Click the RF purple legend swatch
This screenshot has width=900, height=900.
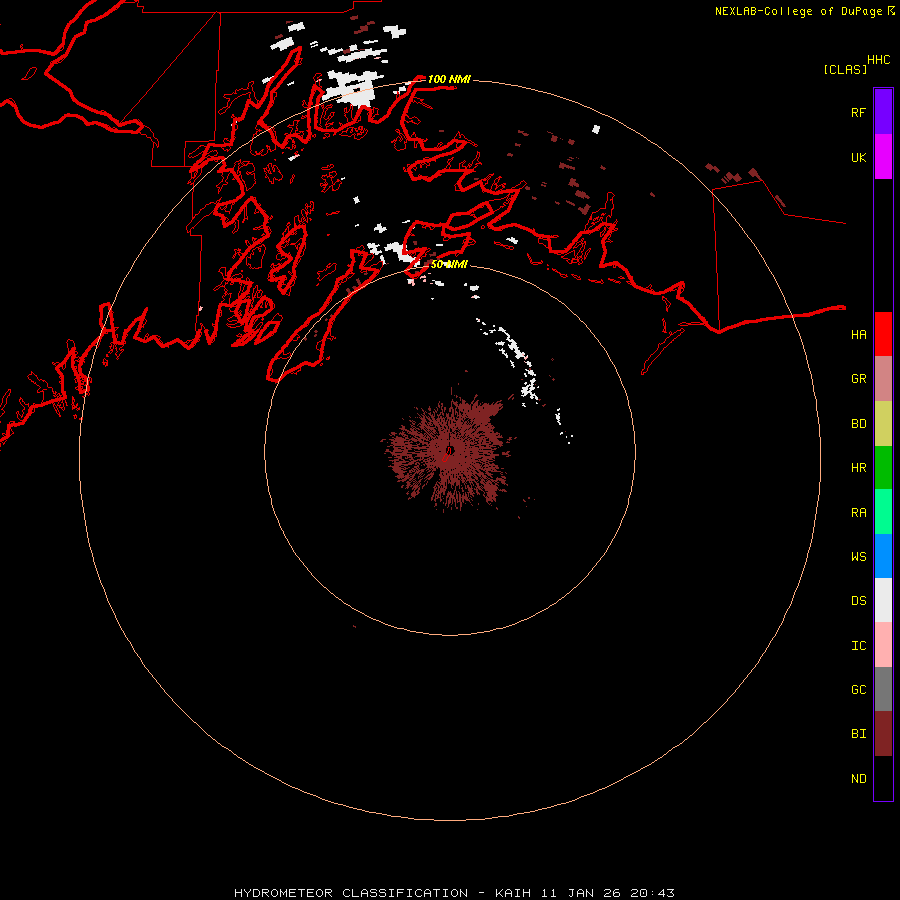pyautogui.click(x=883, y=112)
